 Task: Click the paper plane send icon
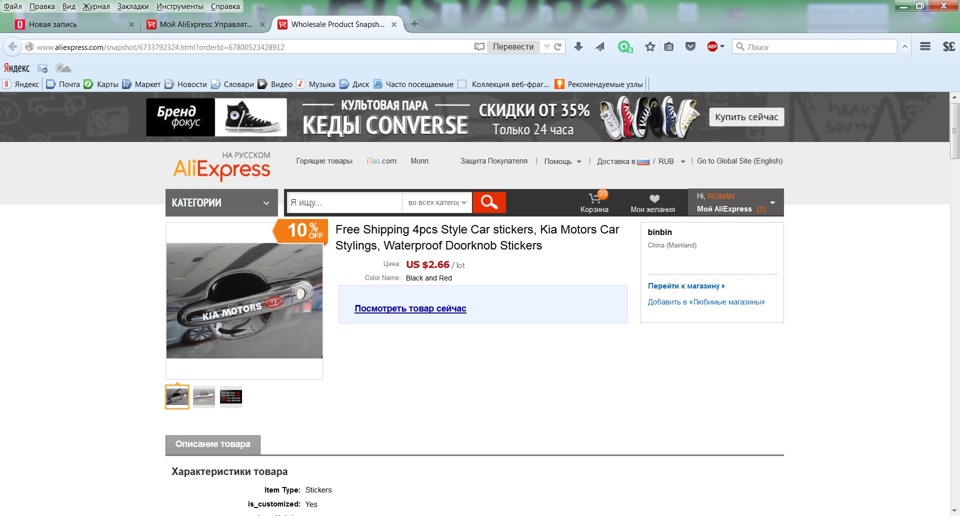[x=600, y=47]
